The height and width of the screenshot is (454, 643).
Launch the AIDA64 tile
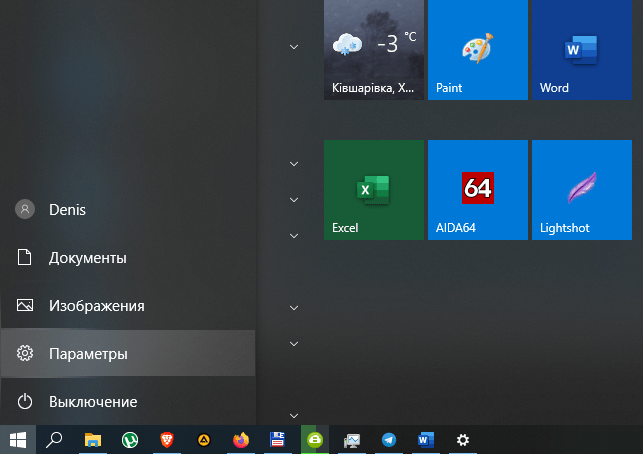tap(478, 190)
